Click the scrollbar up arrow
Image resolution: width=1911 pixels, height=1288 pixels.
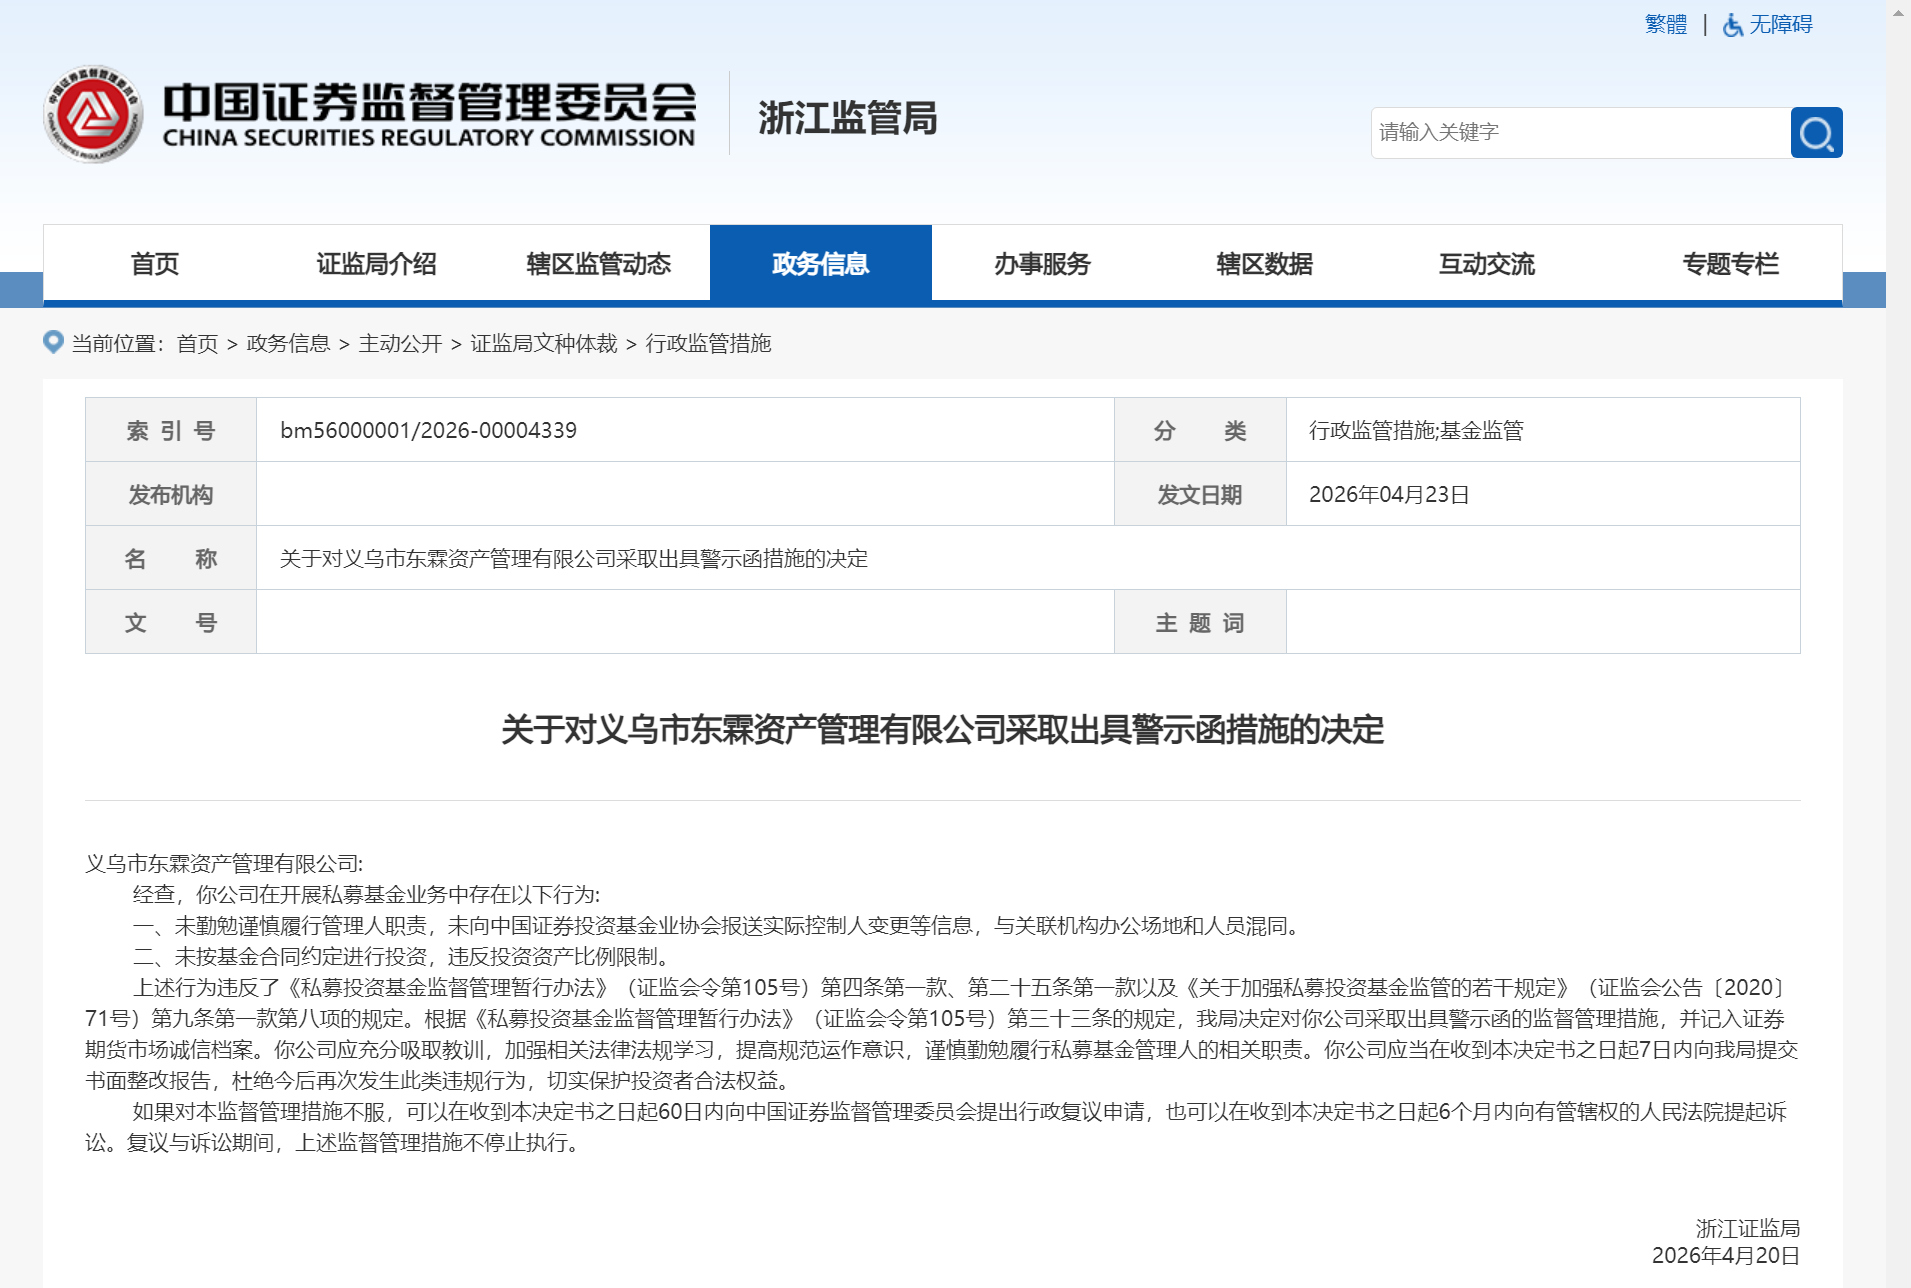tap(1898, 12)
